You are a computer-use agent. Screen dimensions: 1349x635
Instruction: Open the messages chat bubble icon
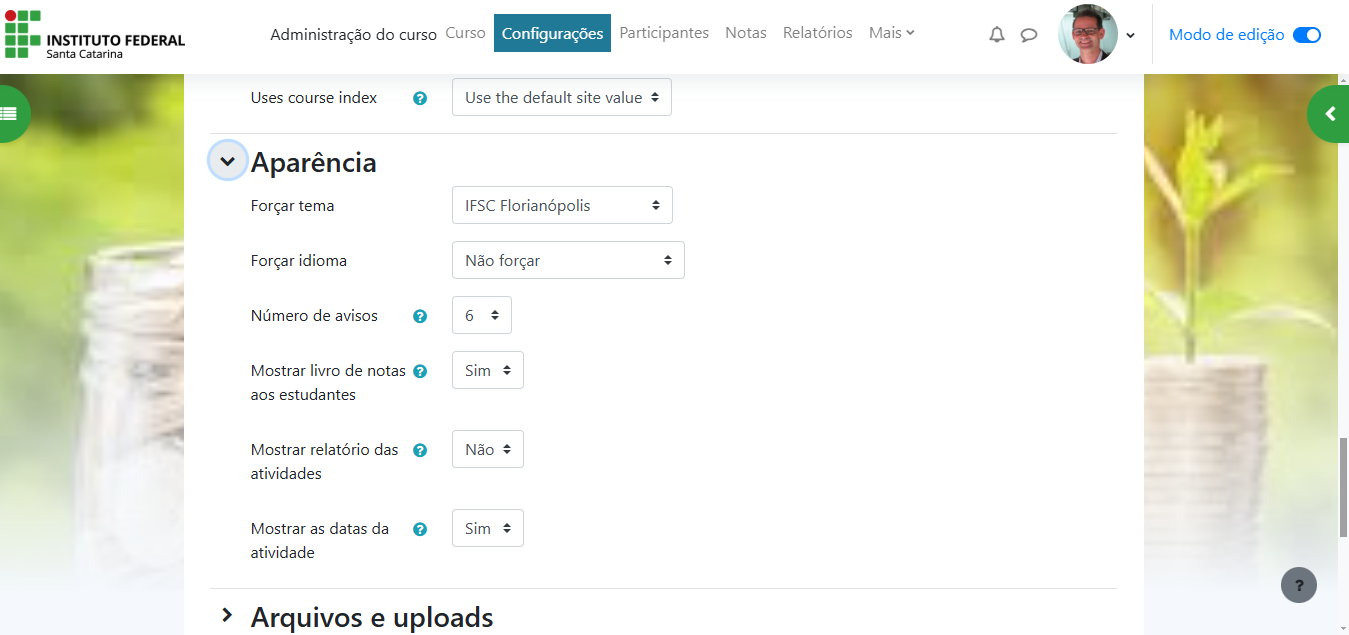(1028, 35)
